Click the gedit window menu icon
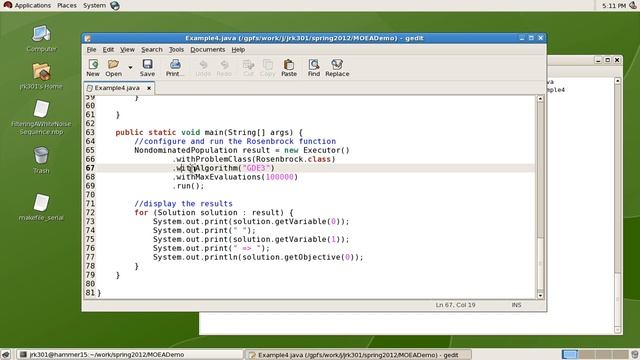 [87, 38]
